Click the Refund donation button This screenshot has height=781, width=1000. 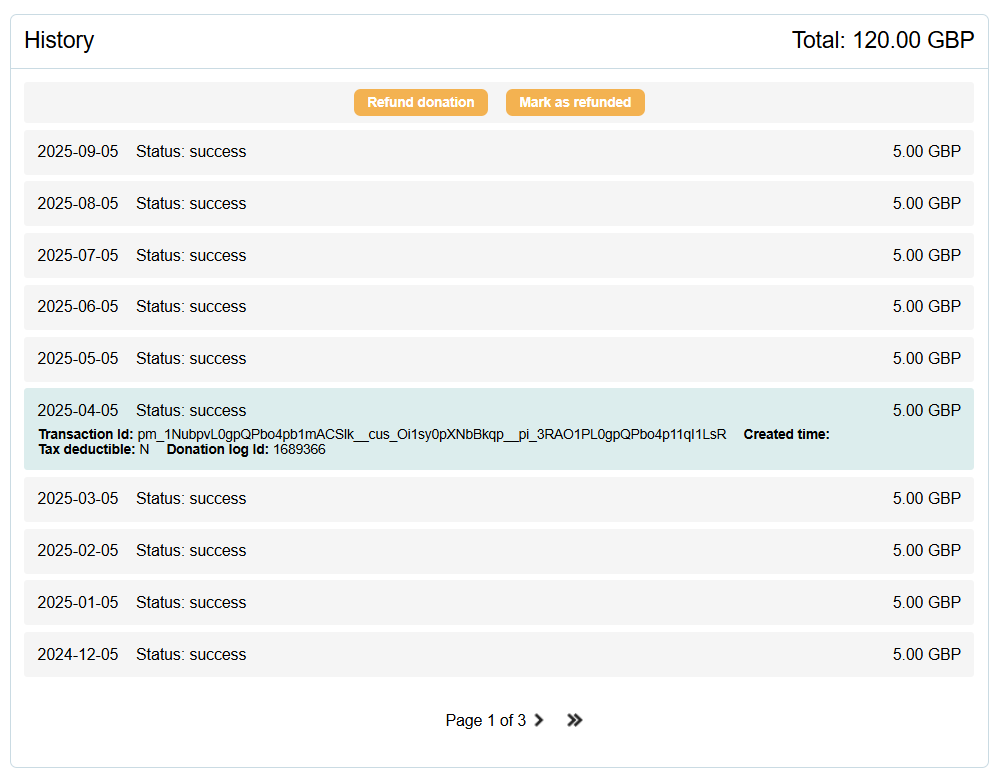[x=420, y=102]
